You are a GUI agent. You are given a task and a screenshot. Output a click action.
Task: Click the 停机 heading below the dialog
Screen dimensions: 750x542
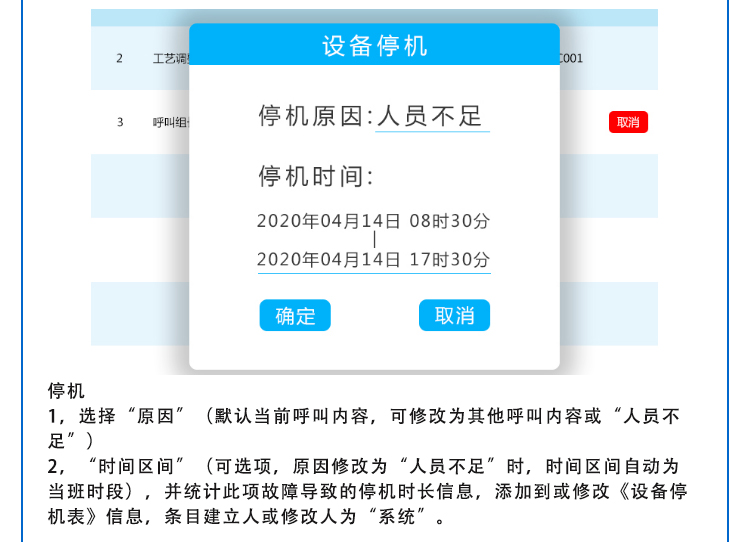tap(66, 391)
